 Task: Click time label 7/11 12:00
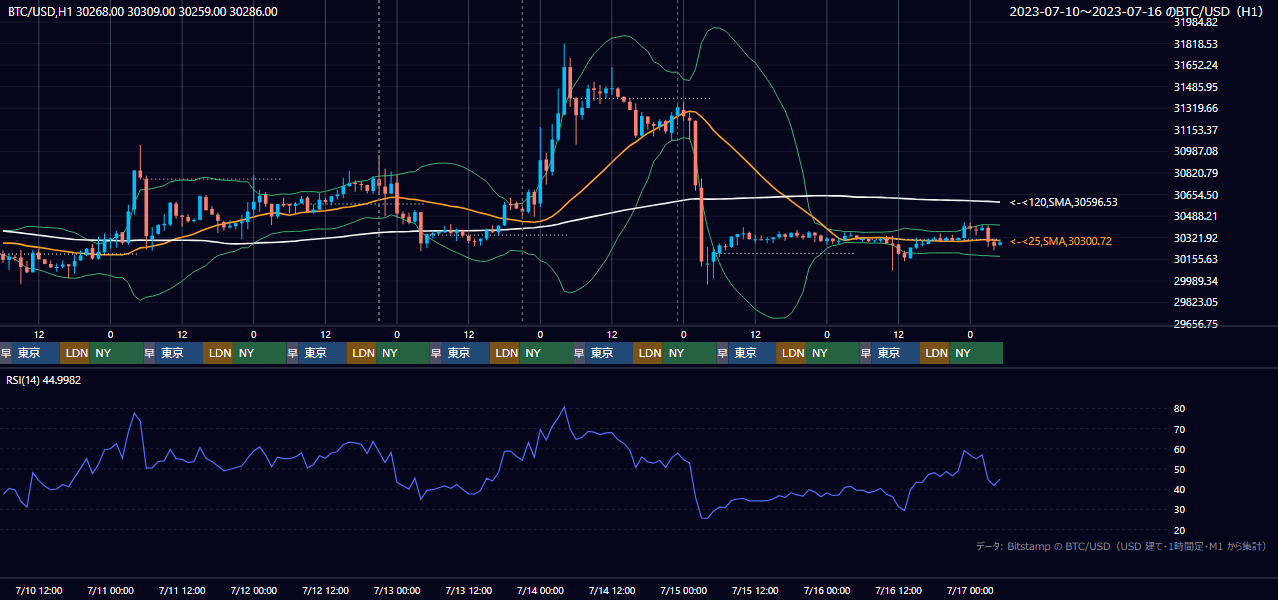point(182,590)
